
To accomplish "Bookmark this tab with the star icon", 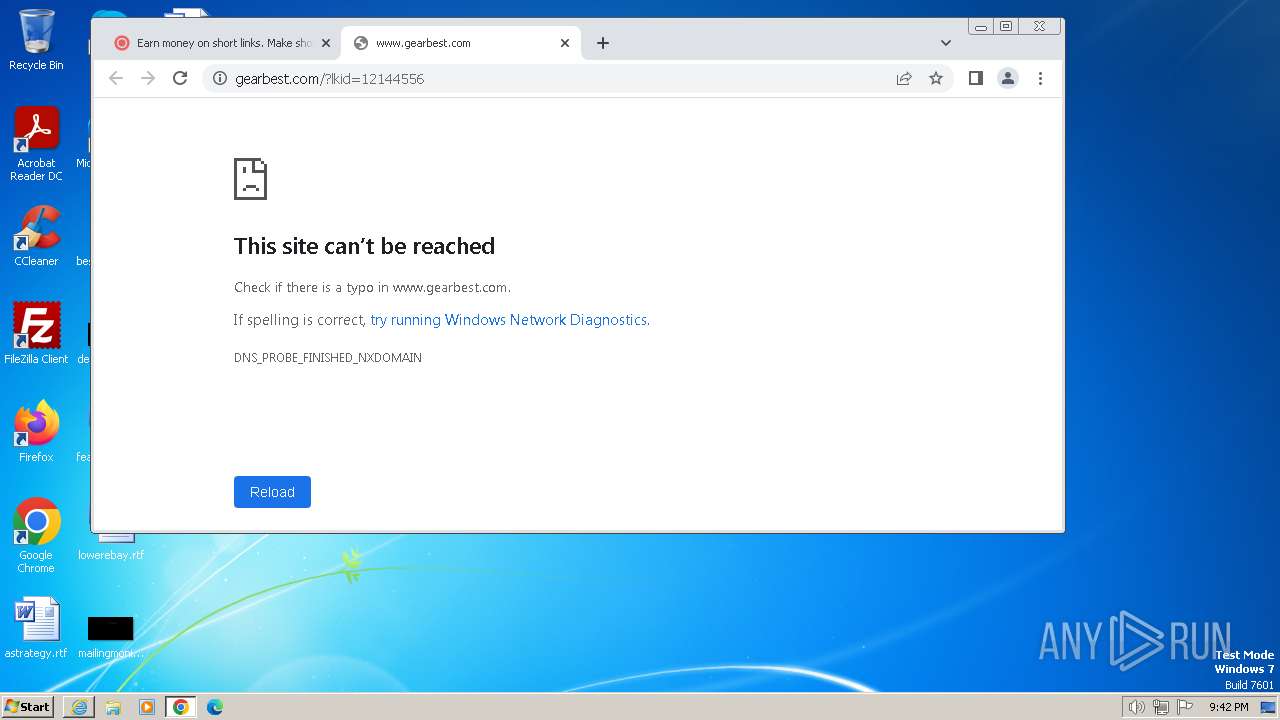I will 936,78.
